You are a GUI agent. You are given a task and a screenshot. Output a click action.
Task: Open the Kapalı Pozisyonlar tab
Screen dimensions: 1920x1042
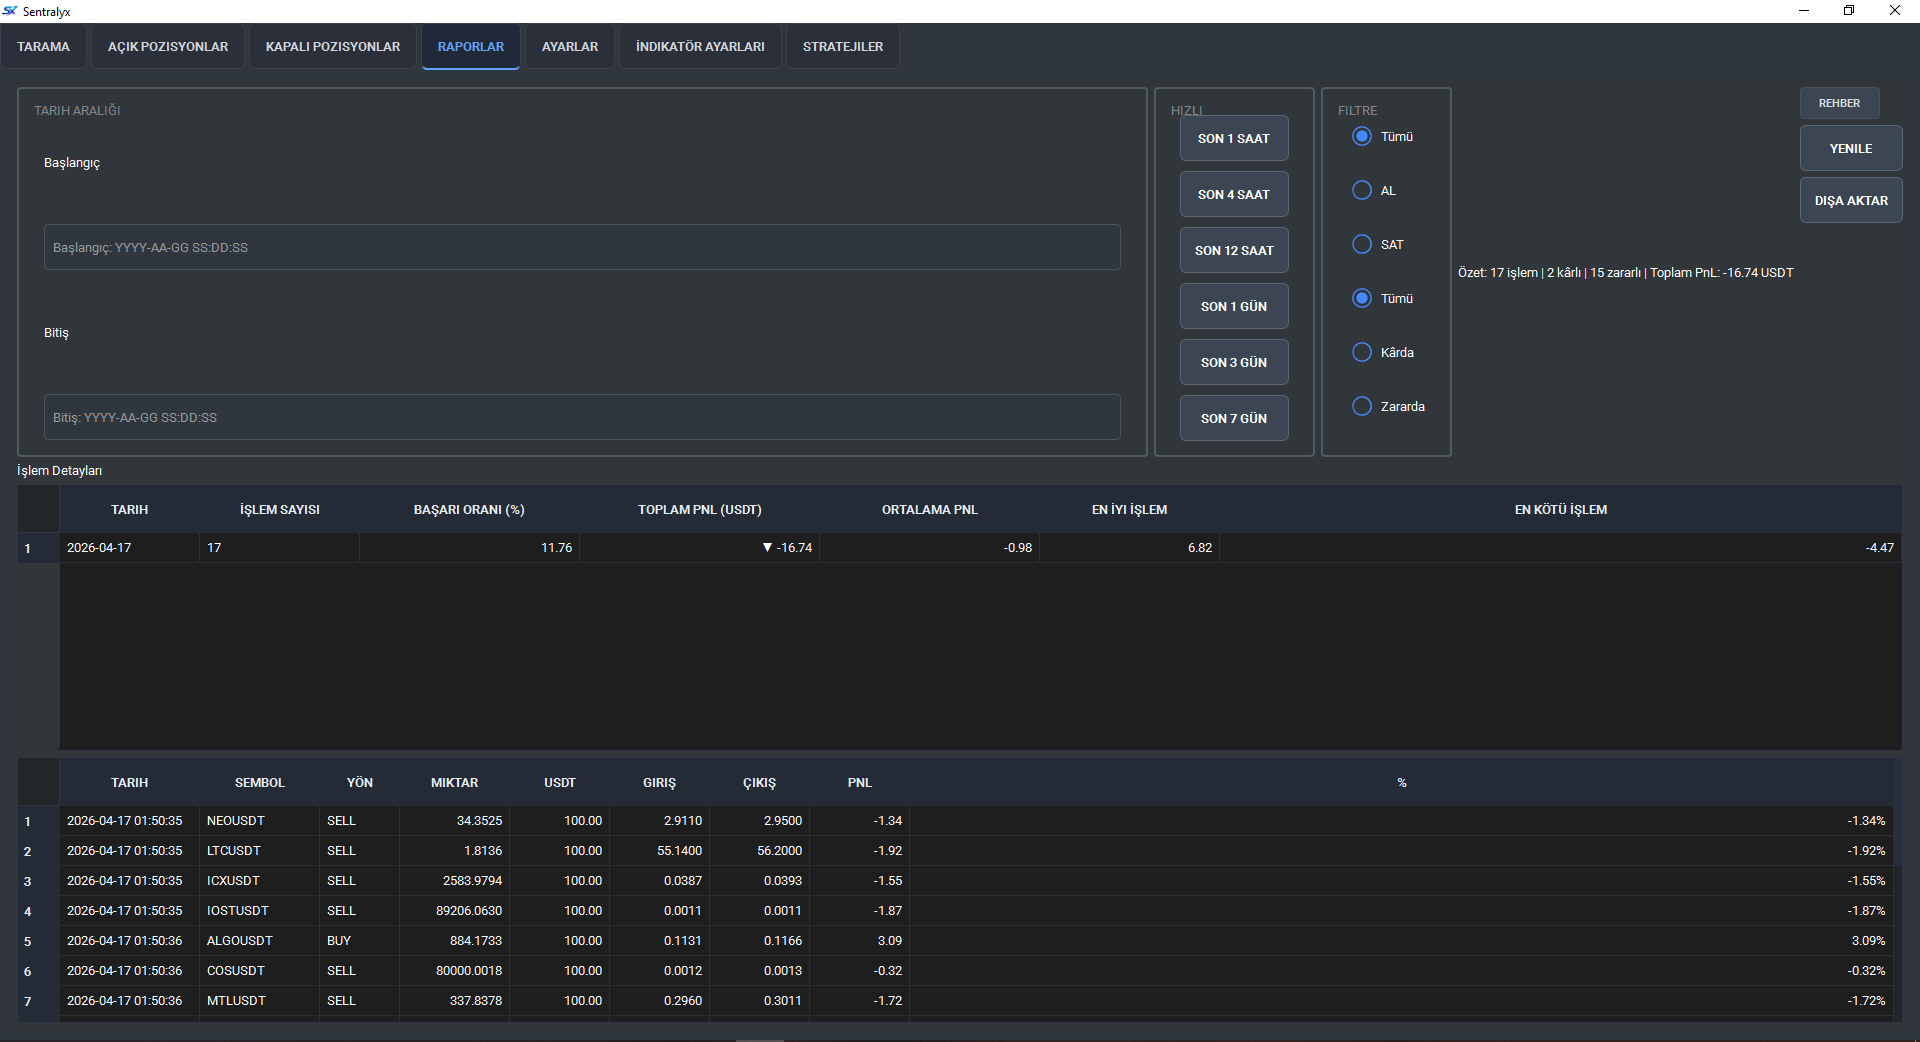[x=332, y=47]
